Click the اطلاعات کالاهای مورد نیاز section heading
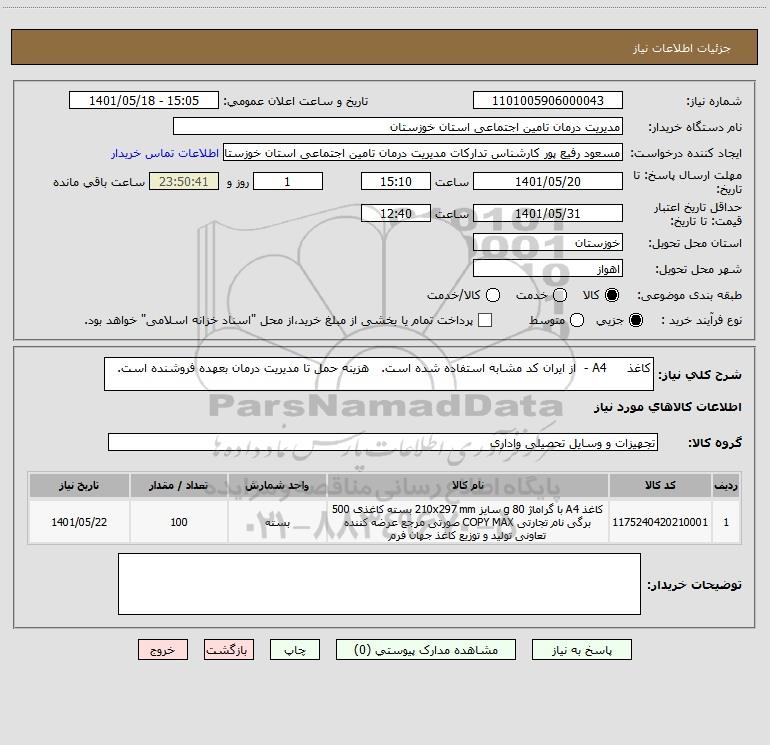This screenshot has width=770, height=745. coord(667,407)
